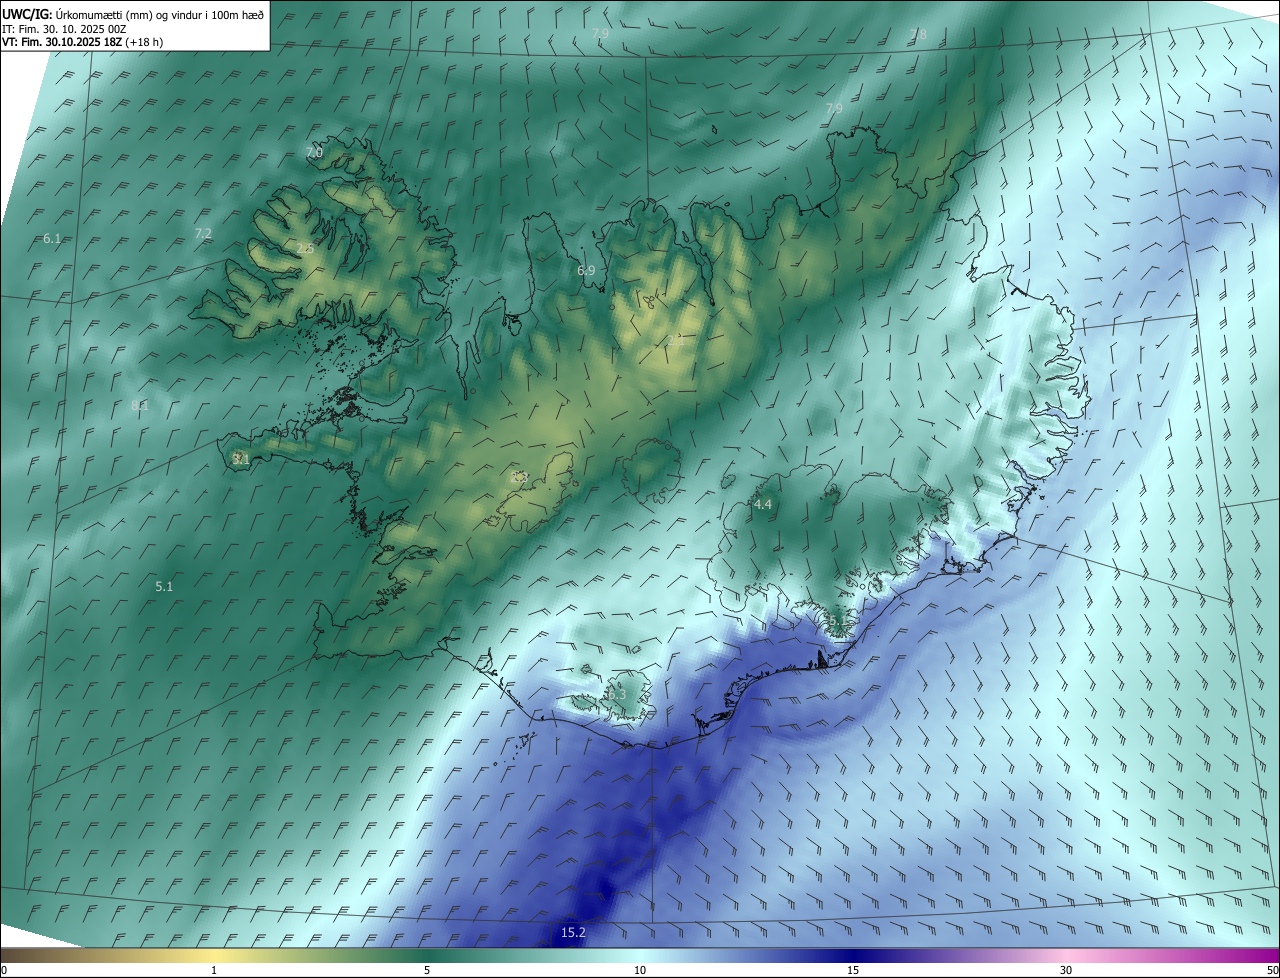Image resolution: width=1280 pixels, height=978 pixels.
Task: Click the 7.8 value label on the map
Action: pyautogui.click(x=918, y=35)
